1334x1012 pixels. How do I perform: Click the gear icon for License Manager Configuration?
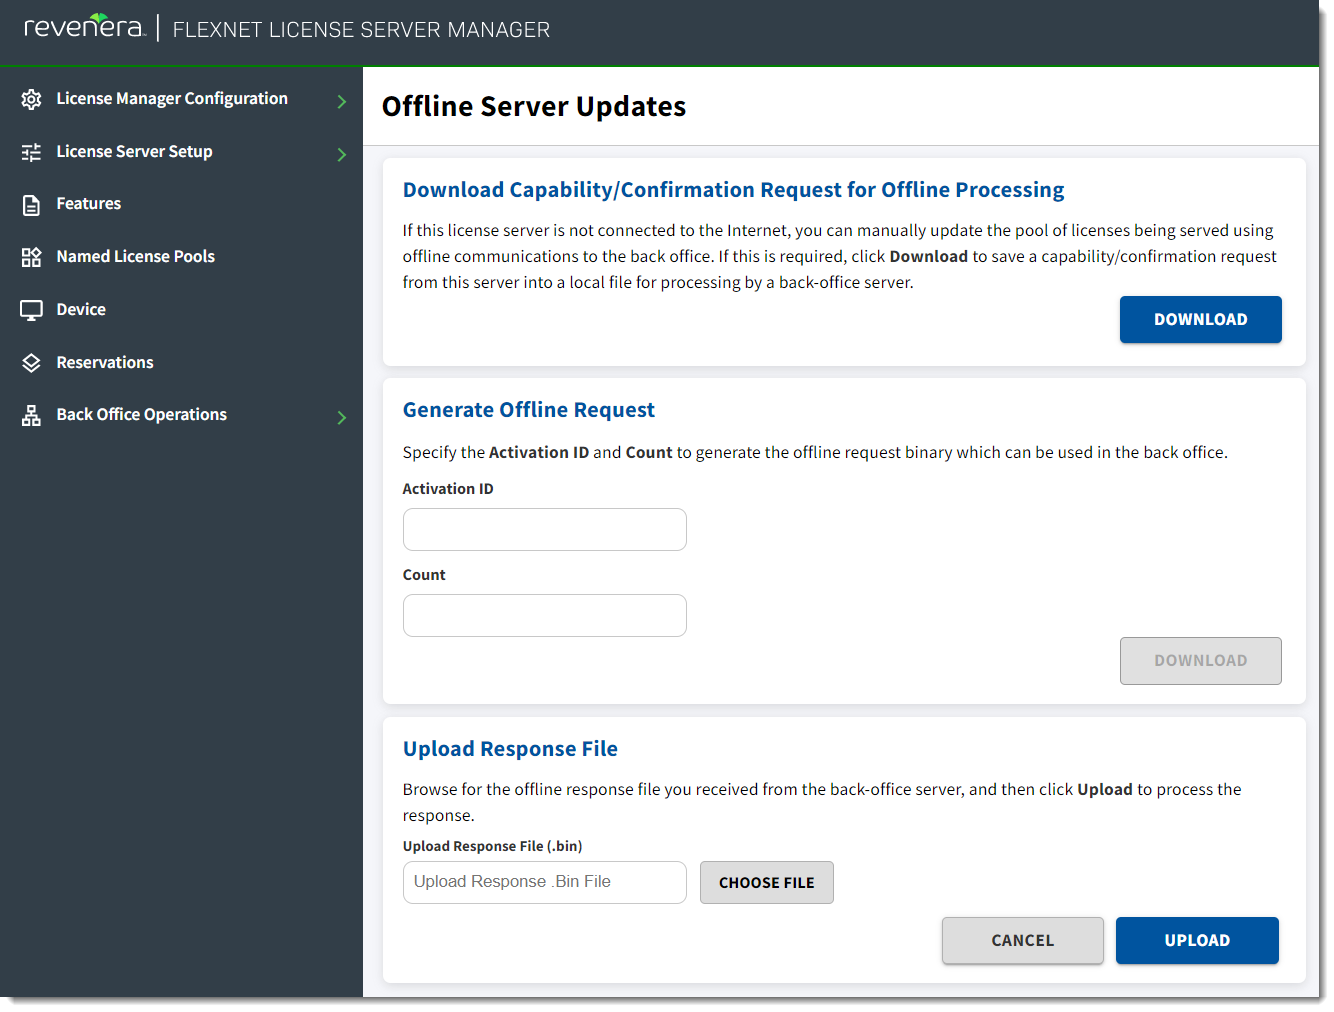coord(31,99)
